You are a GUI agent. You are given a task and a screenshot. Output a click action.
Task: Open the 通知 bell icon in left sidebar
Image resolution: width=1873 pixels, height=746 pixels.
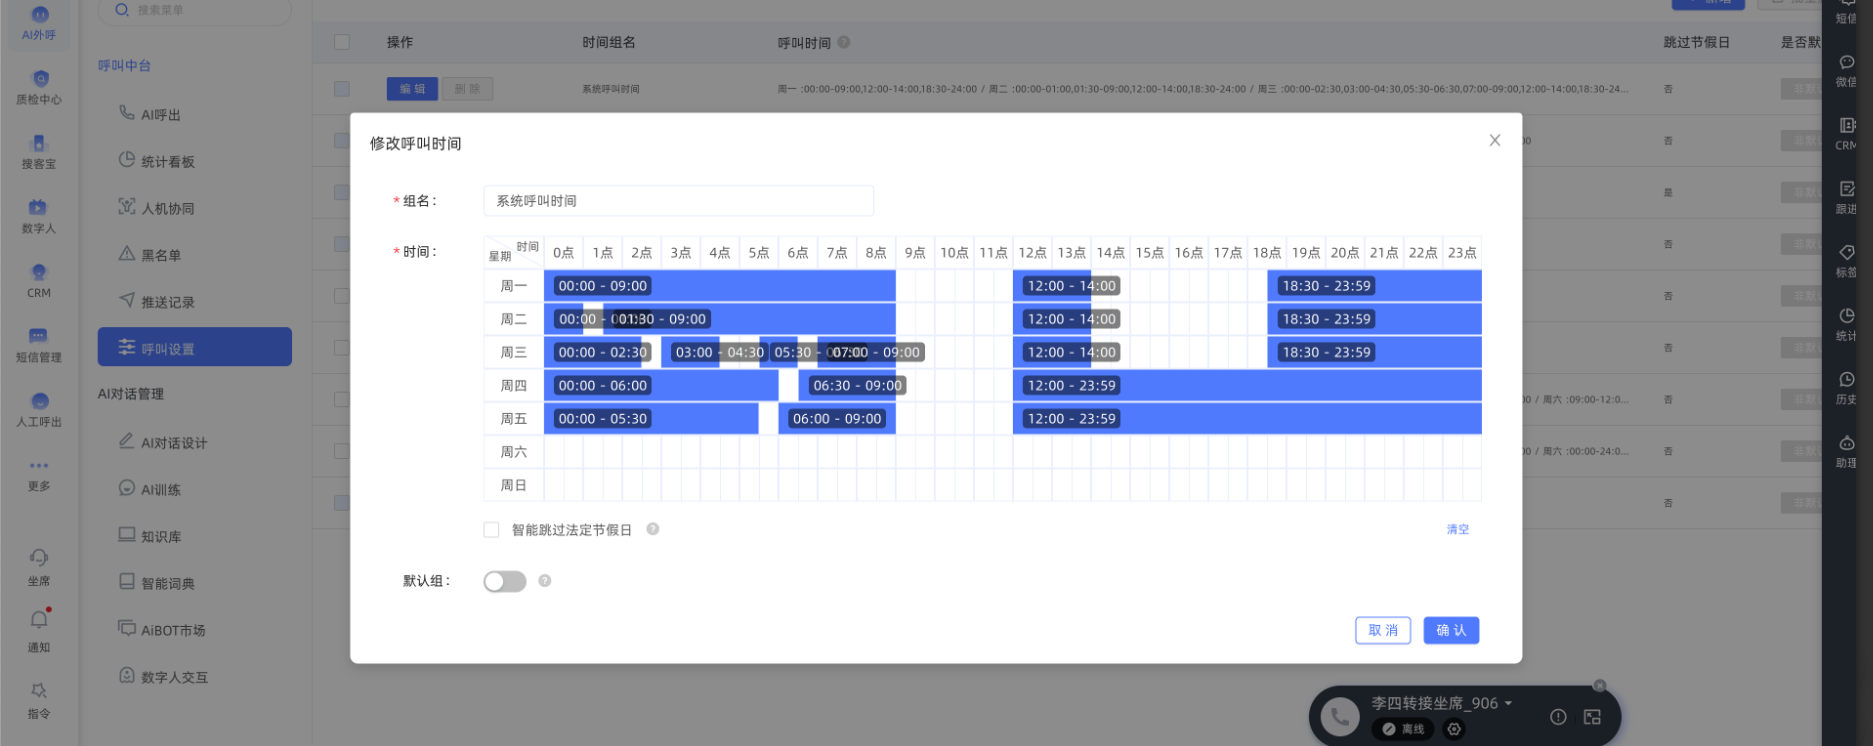[x=39, y=621]
